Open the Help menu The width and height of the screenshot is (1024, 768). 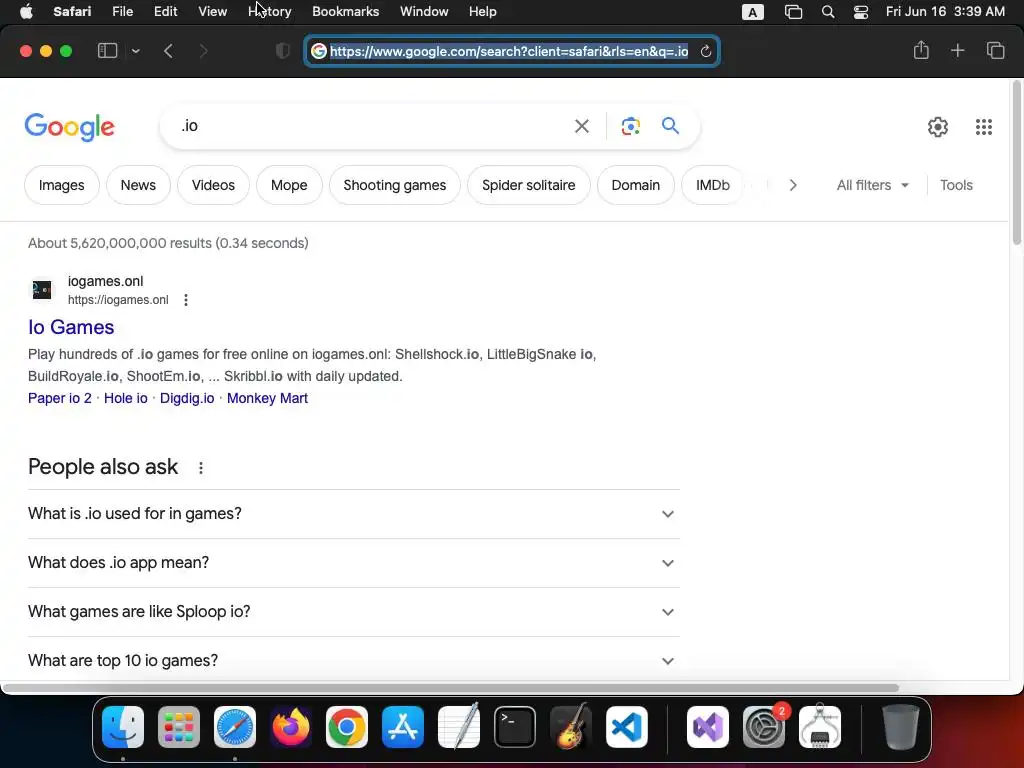[483, 12]
